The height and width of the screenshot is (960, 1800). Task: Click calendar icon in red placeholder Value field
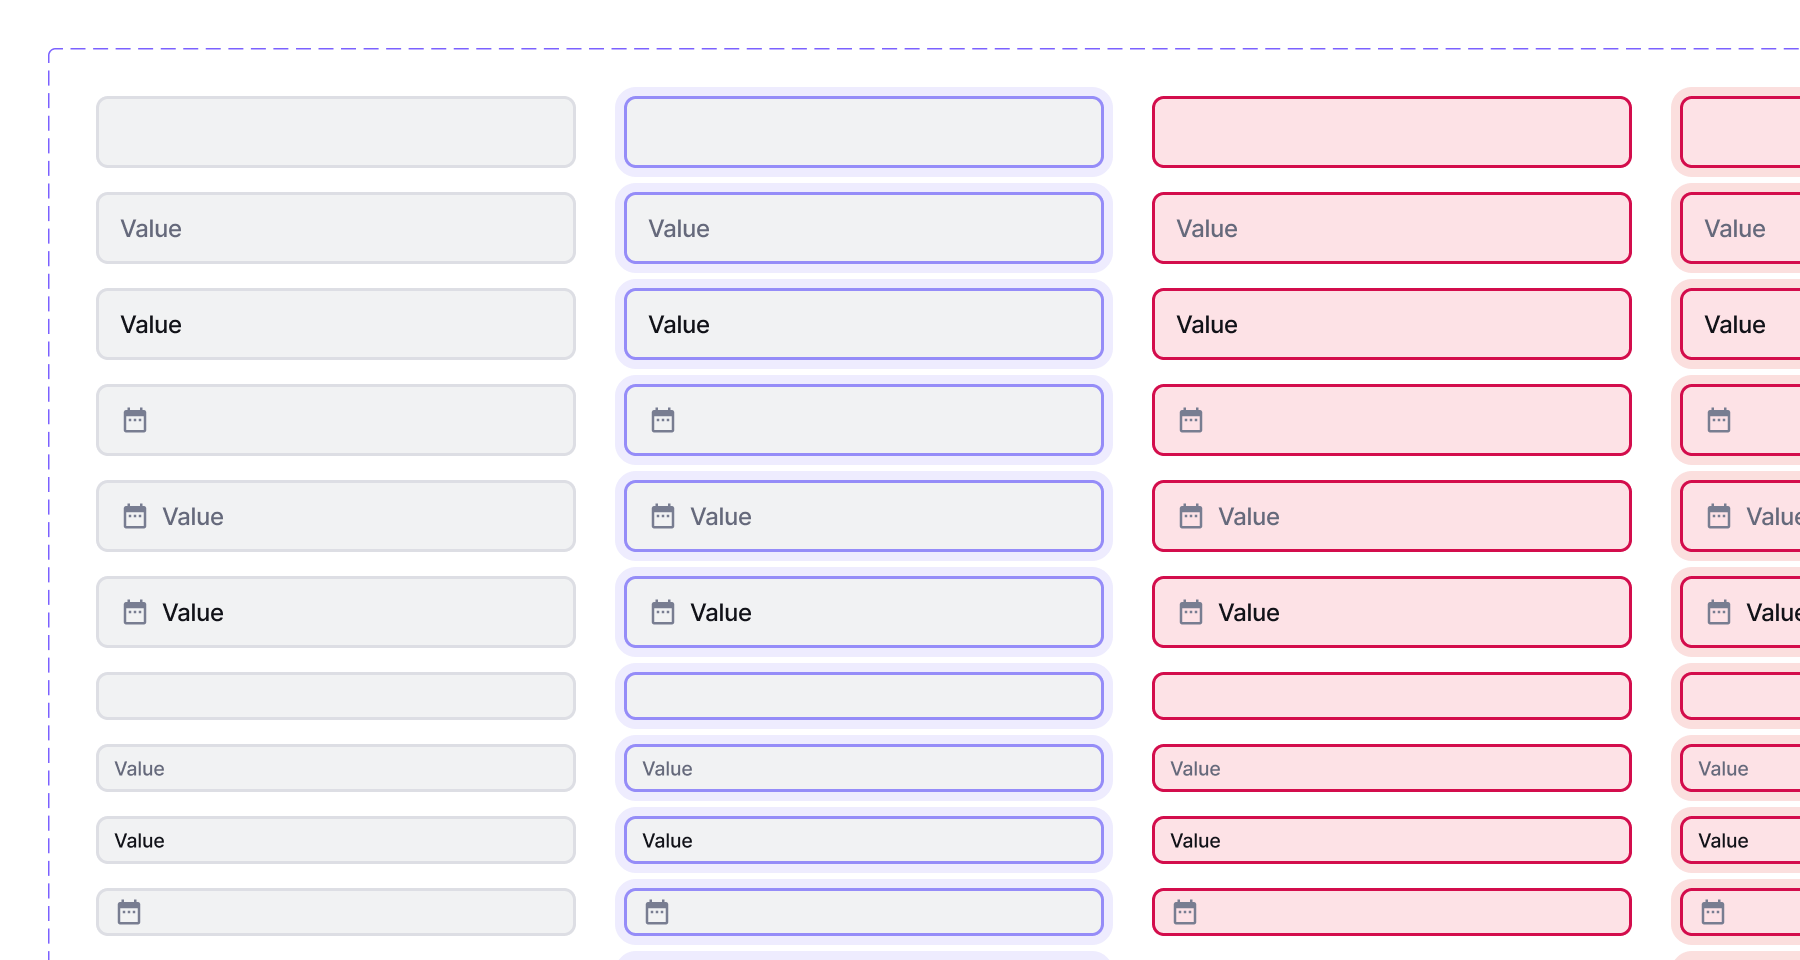coord(1191,516)
